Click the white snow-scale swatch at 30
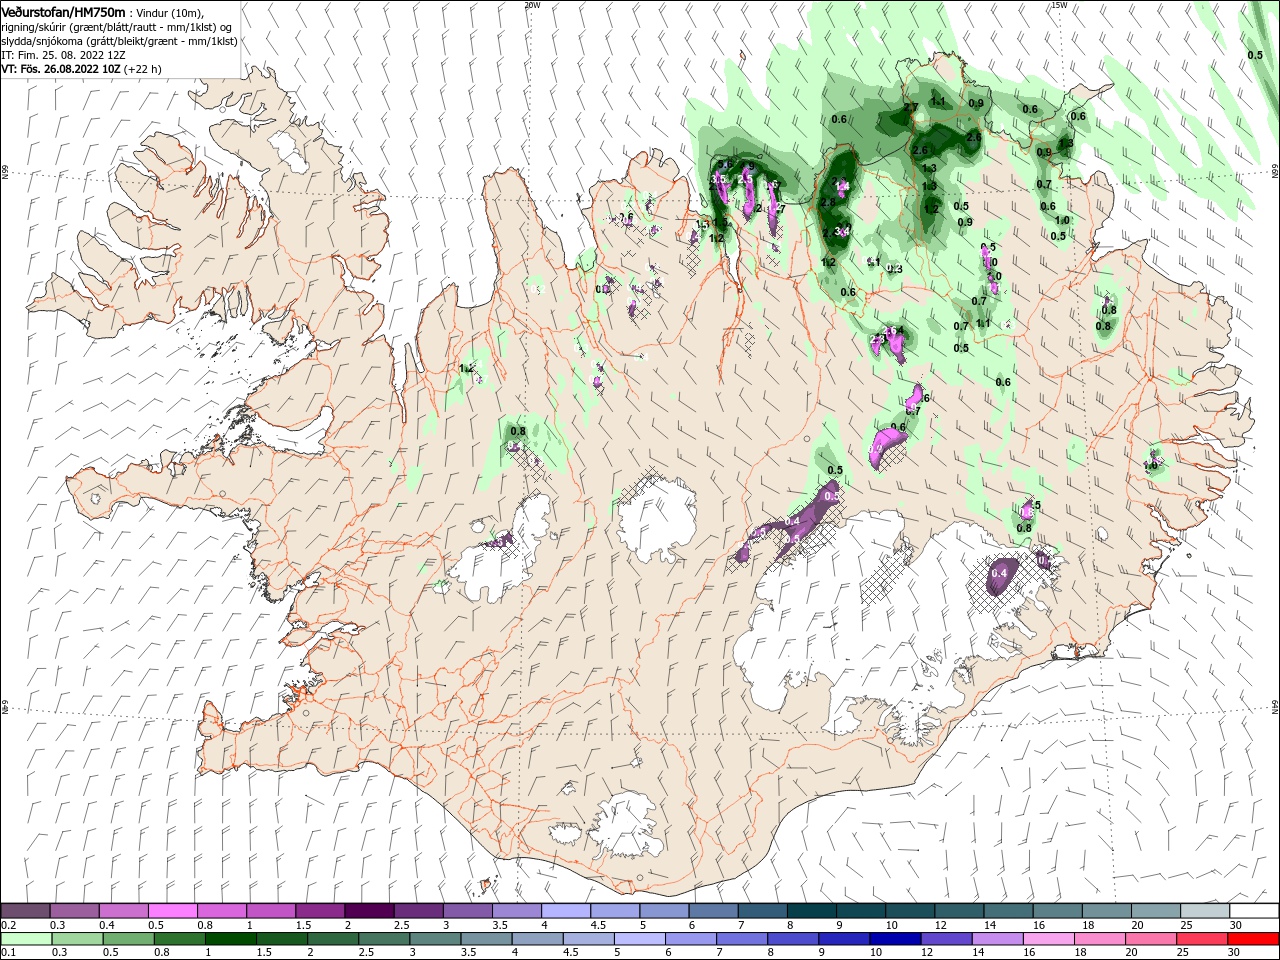 (1254, 911)
